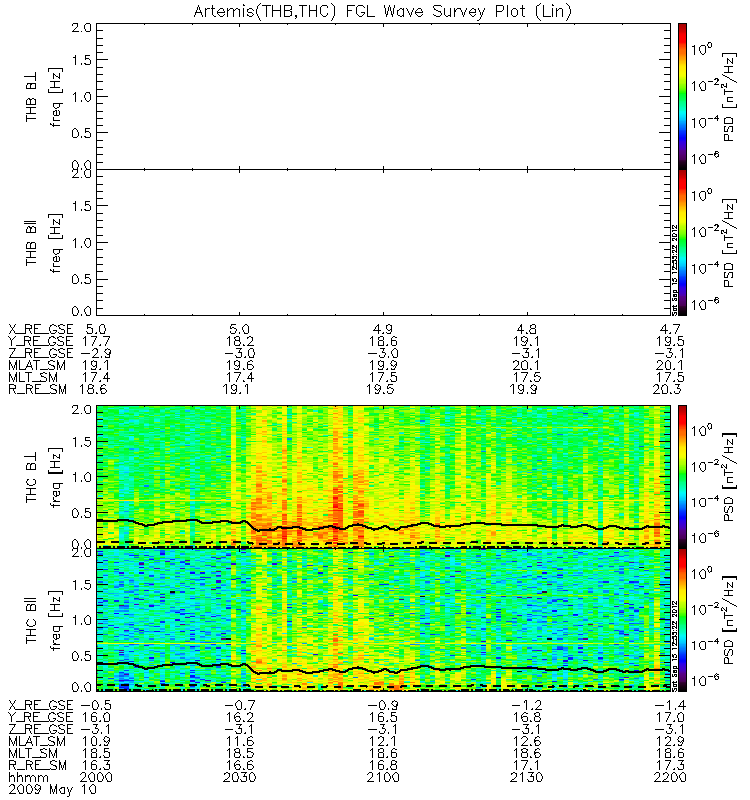Click the 1.5 tick label on THC B∥ axis
Screen dimensions: 750x800
pyautogui.click(x=82, y=585)
